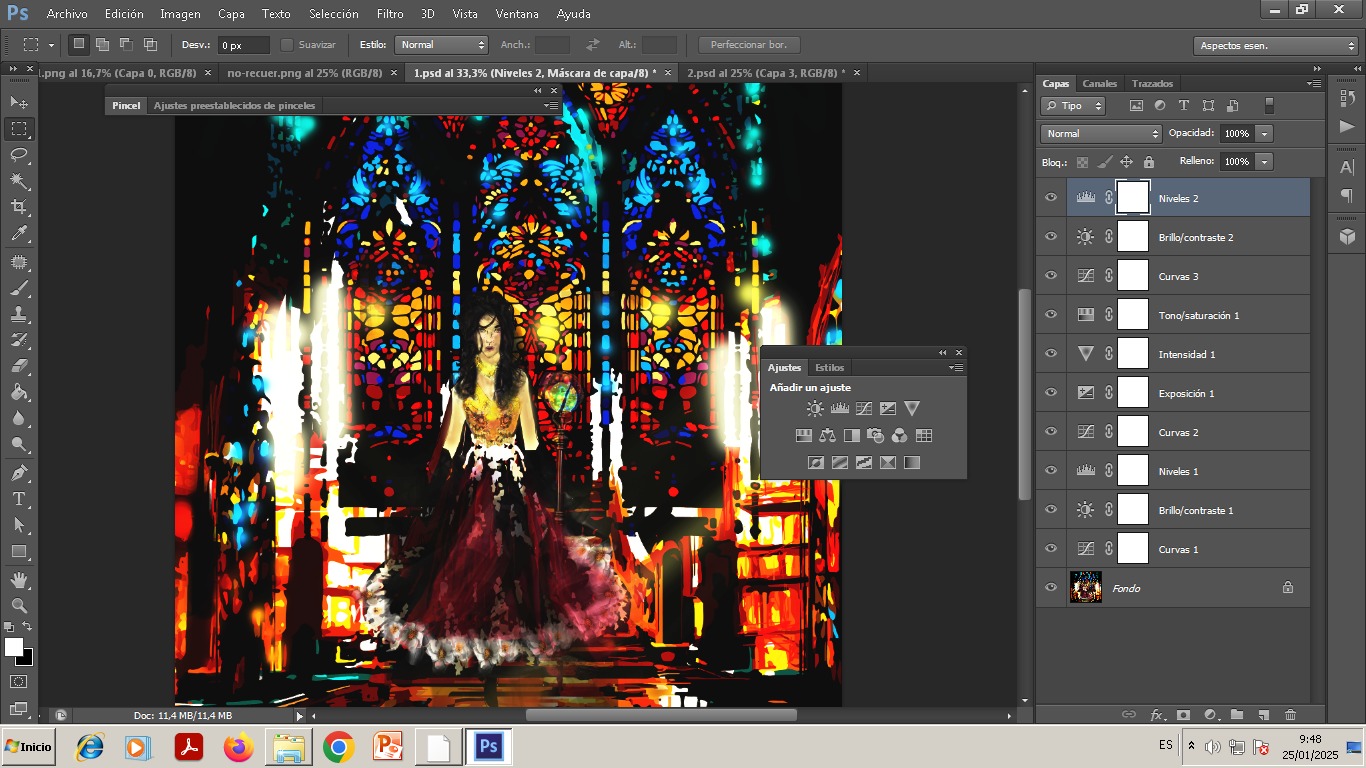Click the create new group folder icon
The width and height of the screenshot is (1366, 768).
[1237, 715]
